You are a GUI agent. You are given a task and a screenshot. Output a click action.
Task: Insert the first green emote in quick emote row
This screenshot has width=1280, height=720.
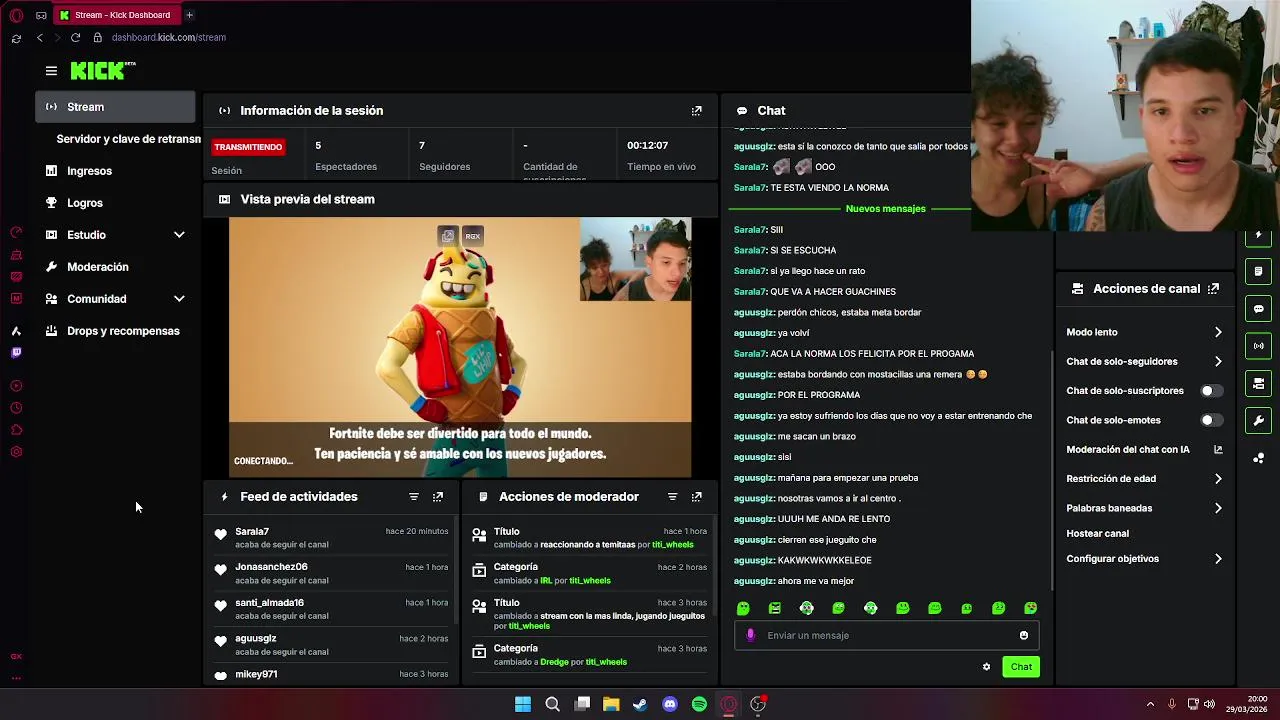[743, 608]
